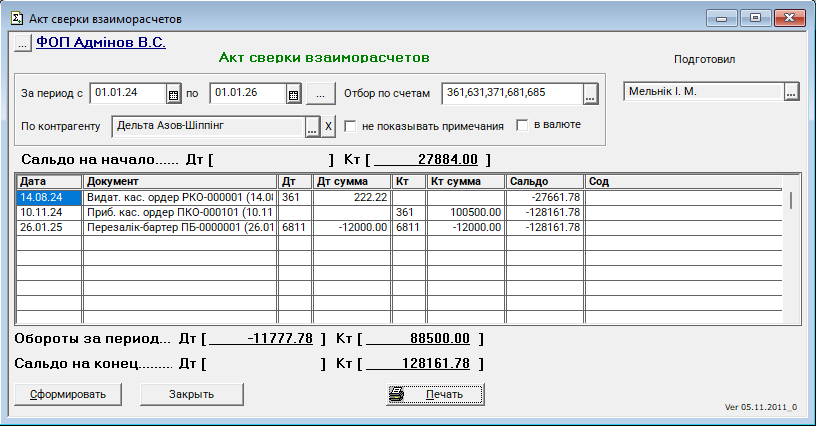Screen dimensions: 816x426
Task: Open calendar picker for the start date
Action: (173, 94)
